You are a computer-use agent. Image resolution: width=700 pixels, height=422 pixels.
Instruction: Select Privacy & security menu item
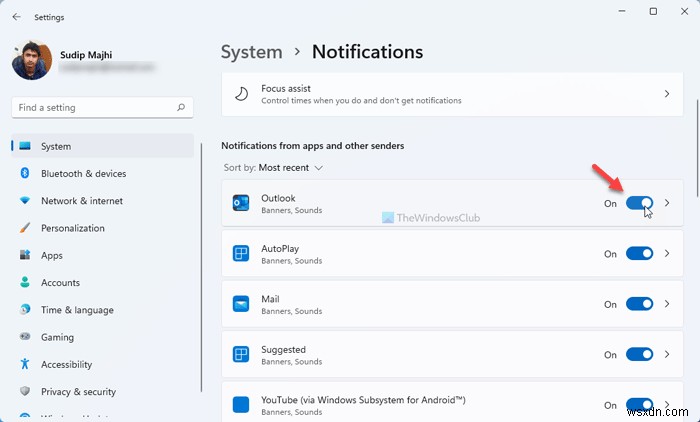pyautogui.click(x=103, y=391)
